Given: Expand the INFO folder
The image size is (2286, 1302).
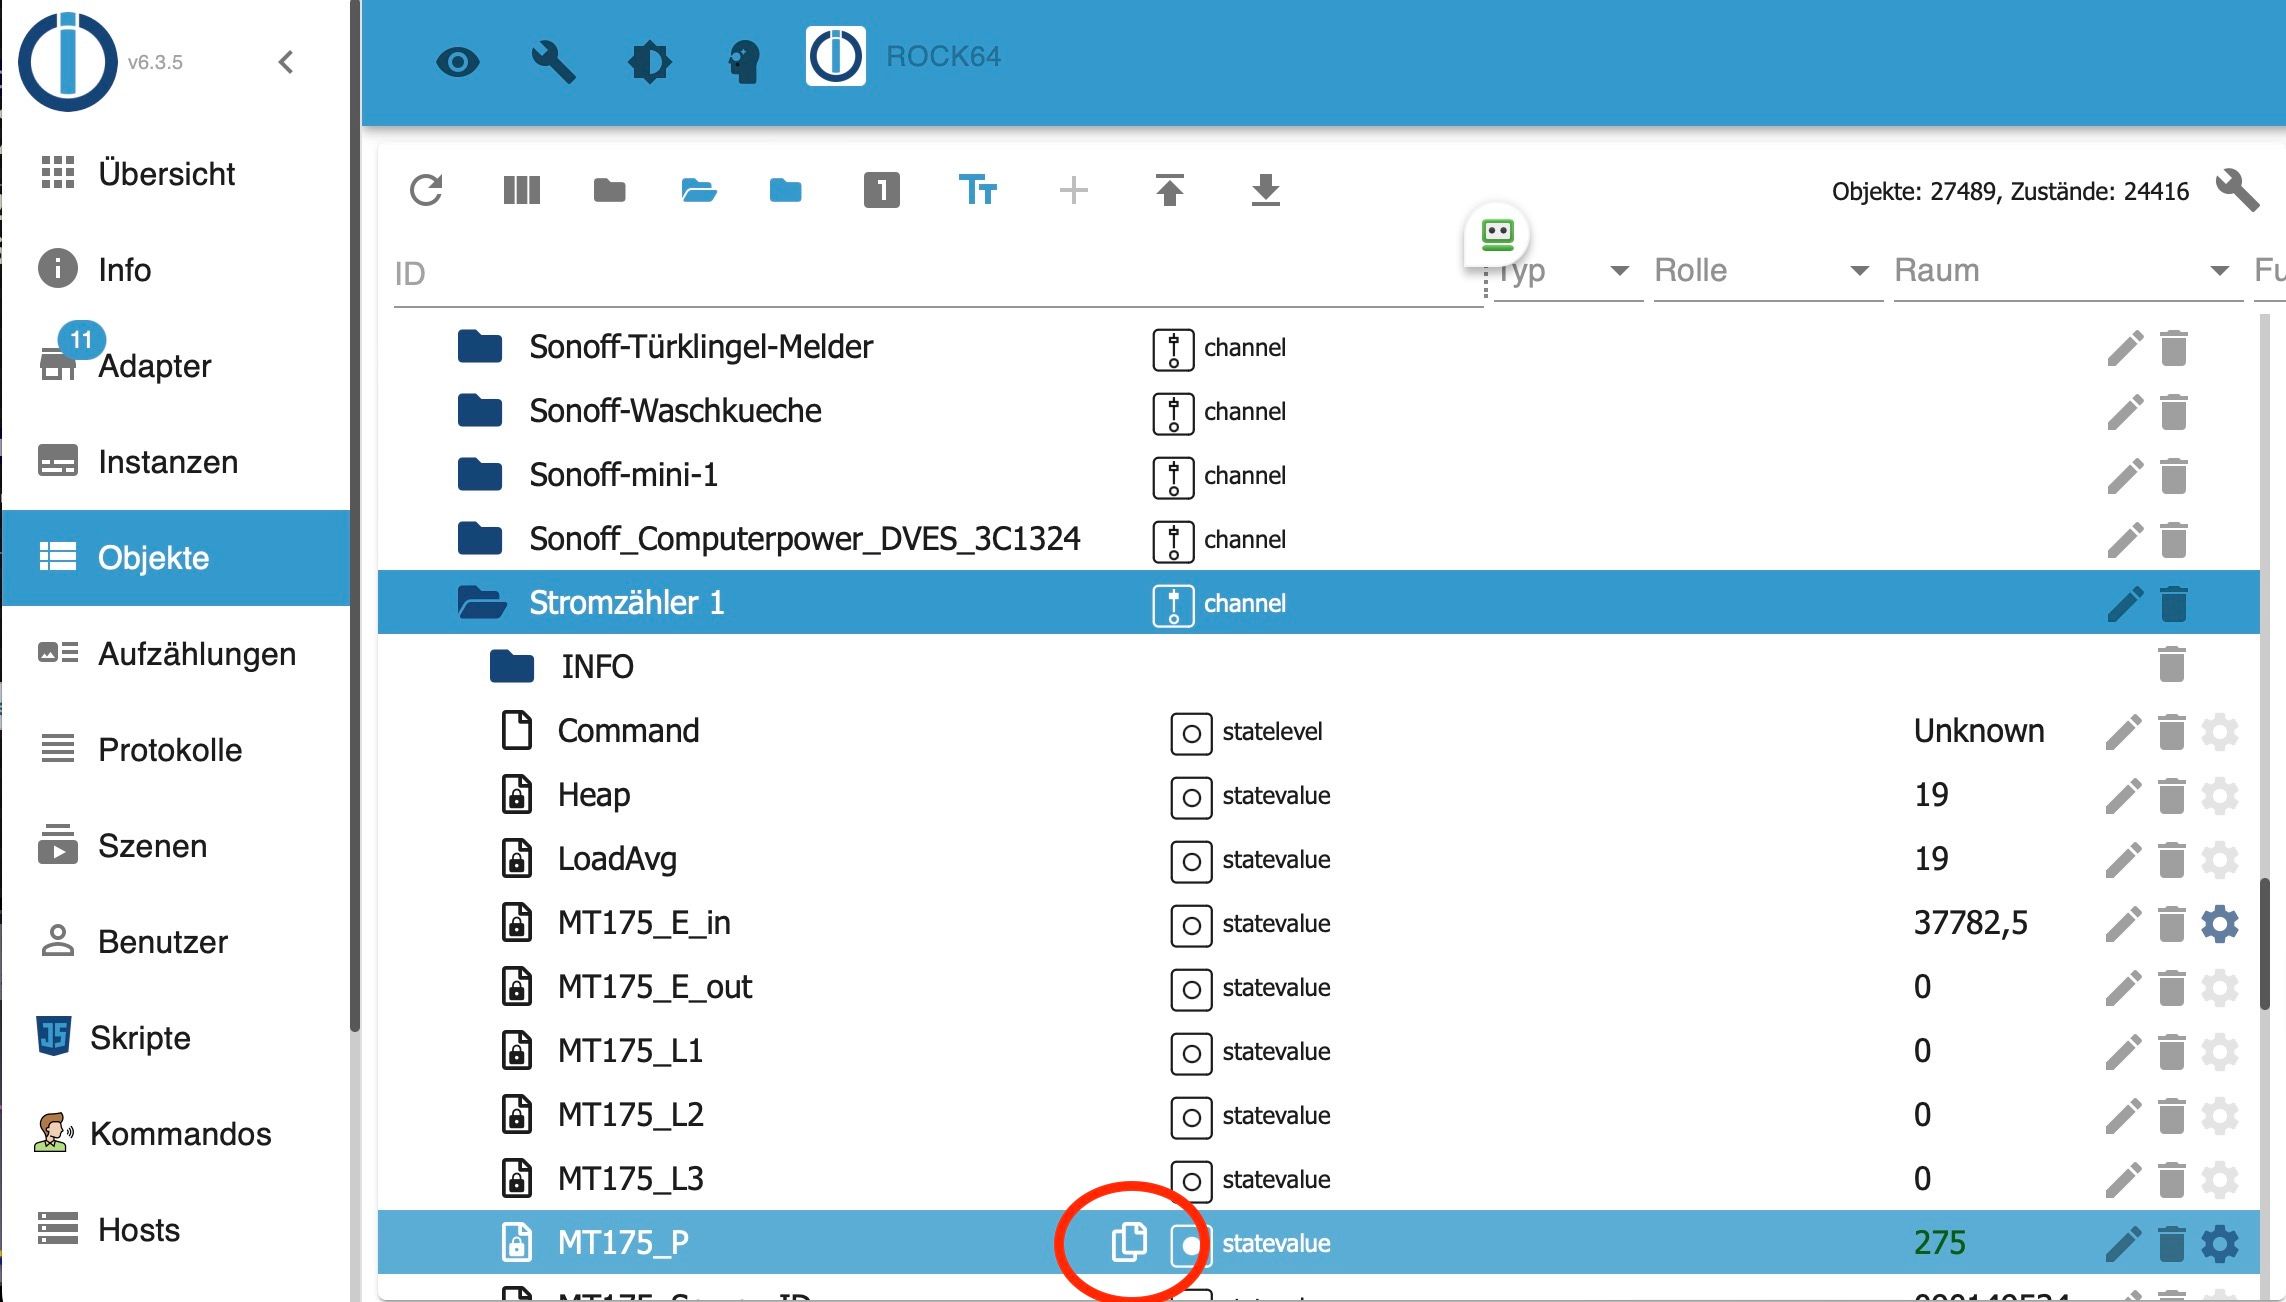Looking at the screenshot, I should 512,667.
